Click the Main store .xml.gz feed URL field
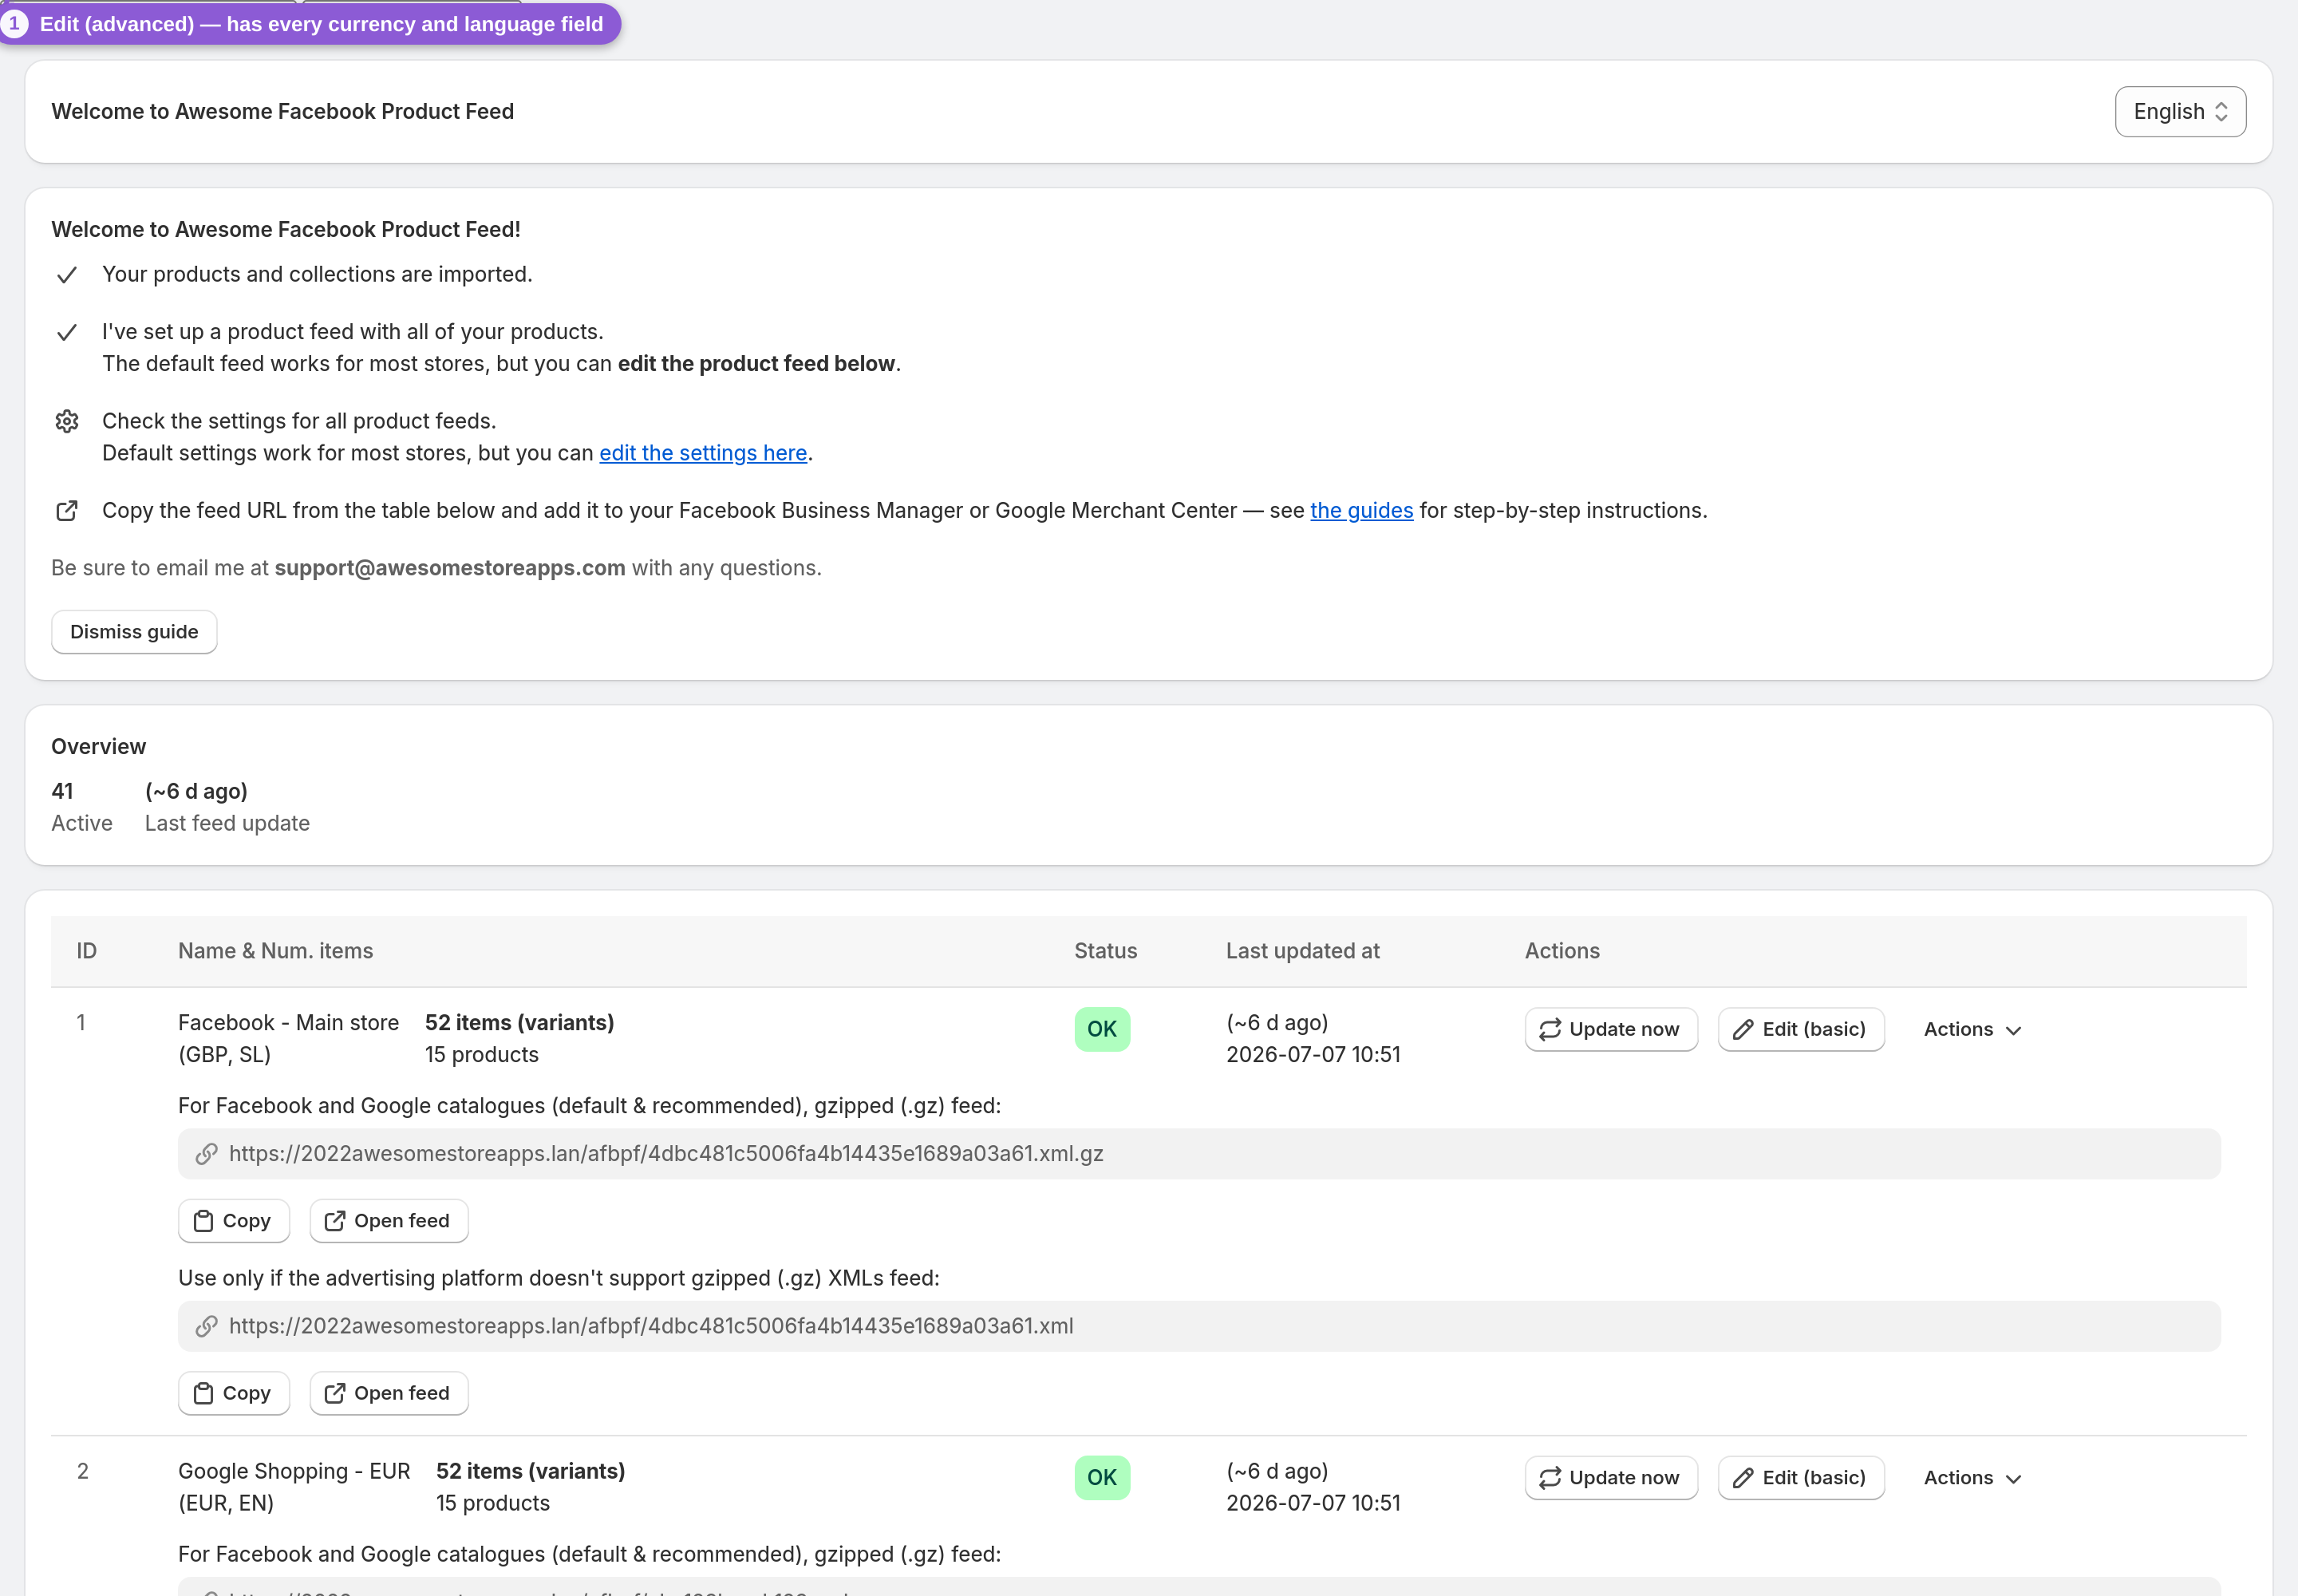The image size is (2298, 1596). pyautogui.click(x=1199, y=1154)
